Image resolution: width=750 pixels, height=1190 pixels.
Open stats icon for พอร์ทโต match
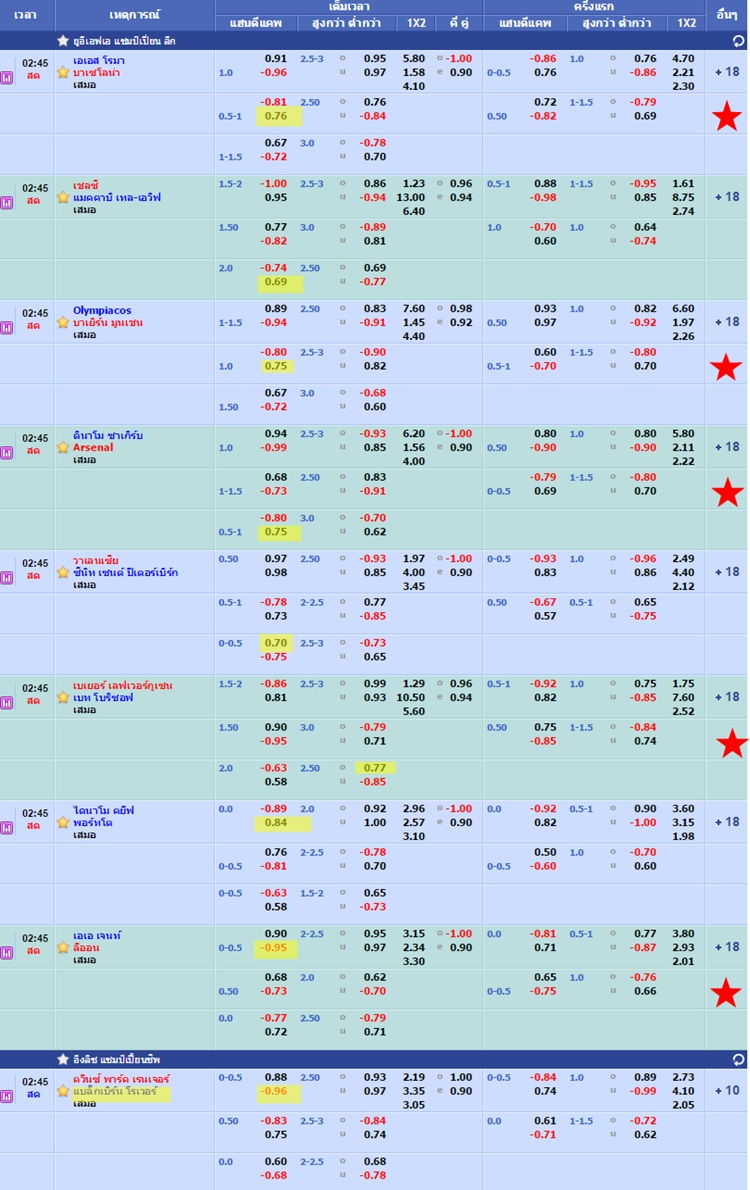pos(7,828)
